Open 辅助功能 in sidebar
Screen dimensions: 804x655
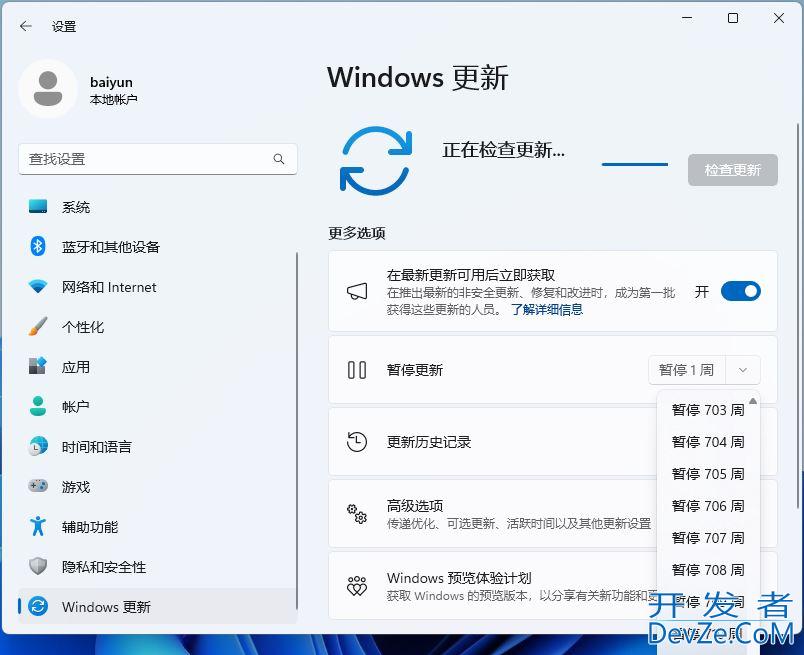pos(156,527)
